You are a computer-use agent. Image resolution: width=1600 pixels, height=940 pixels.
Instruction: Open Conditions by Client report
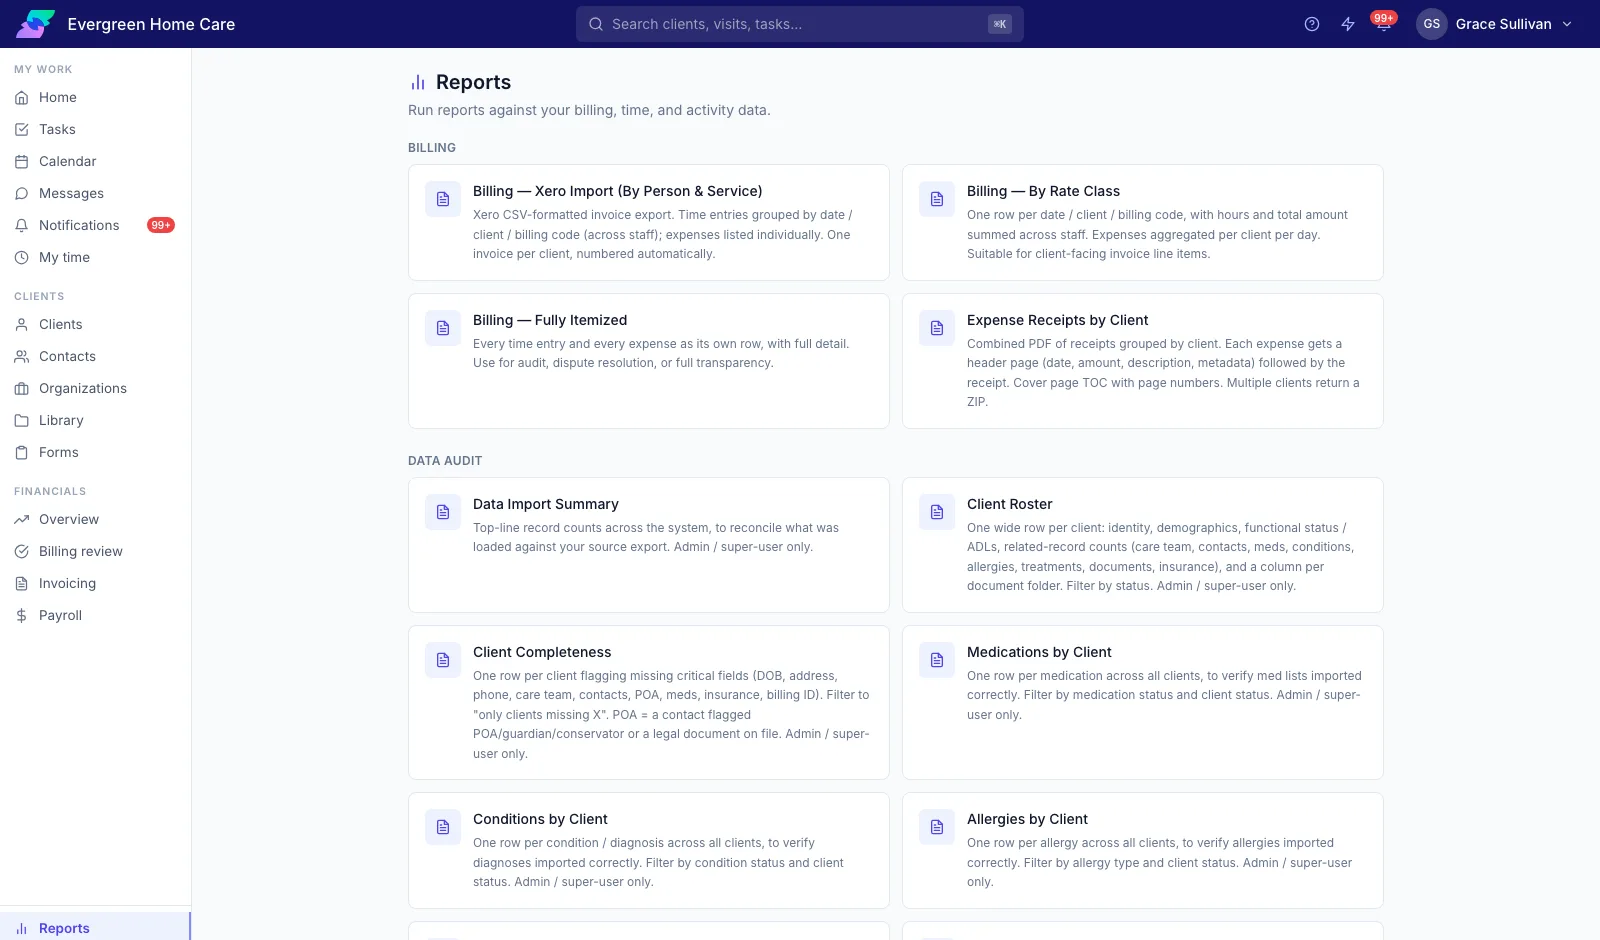[649, 850]
